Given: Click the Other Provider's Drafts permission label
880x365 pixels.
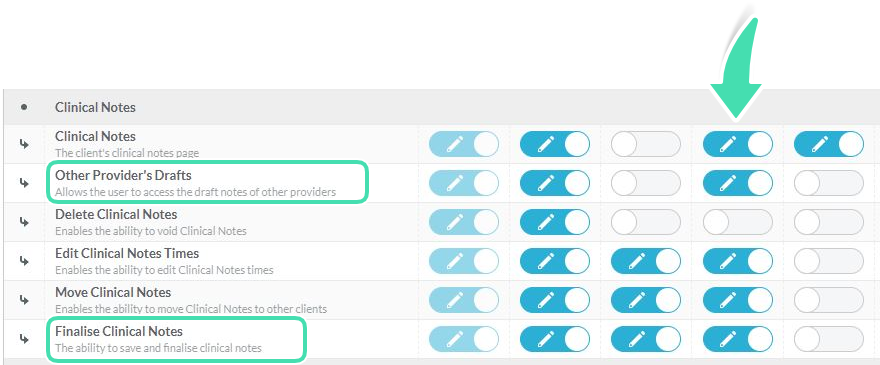Looking at the screenshot, I should 123,175.
